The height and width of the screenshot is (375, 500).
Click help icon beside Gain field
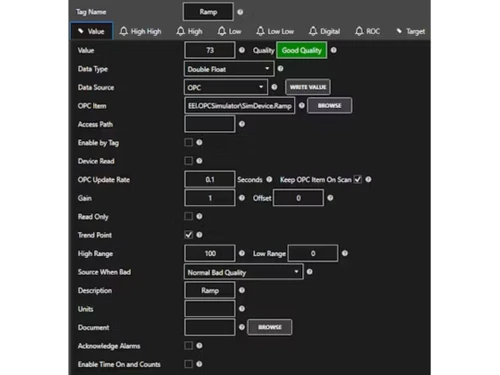[x=242, y=198]
